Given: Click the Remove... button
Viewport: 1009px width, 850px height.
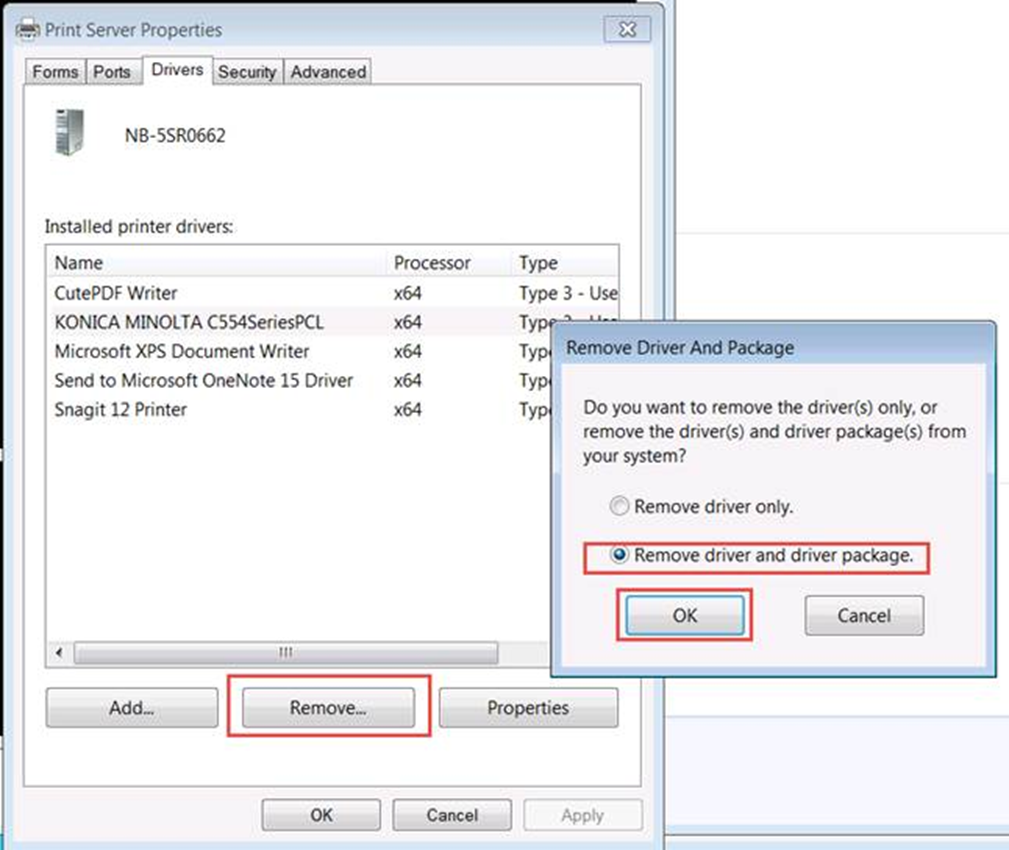Looking at the screenshot, I should pyautogui.click(x=328, y=708).
